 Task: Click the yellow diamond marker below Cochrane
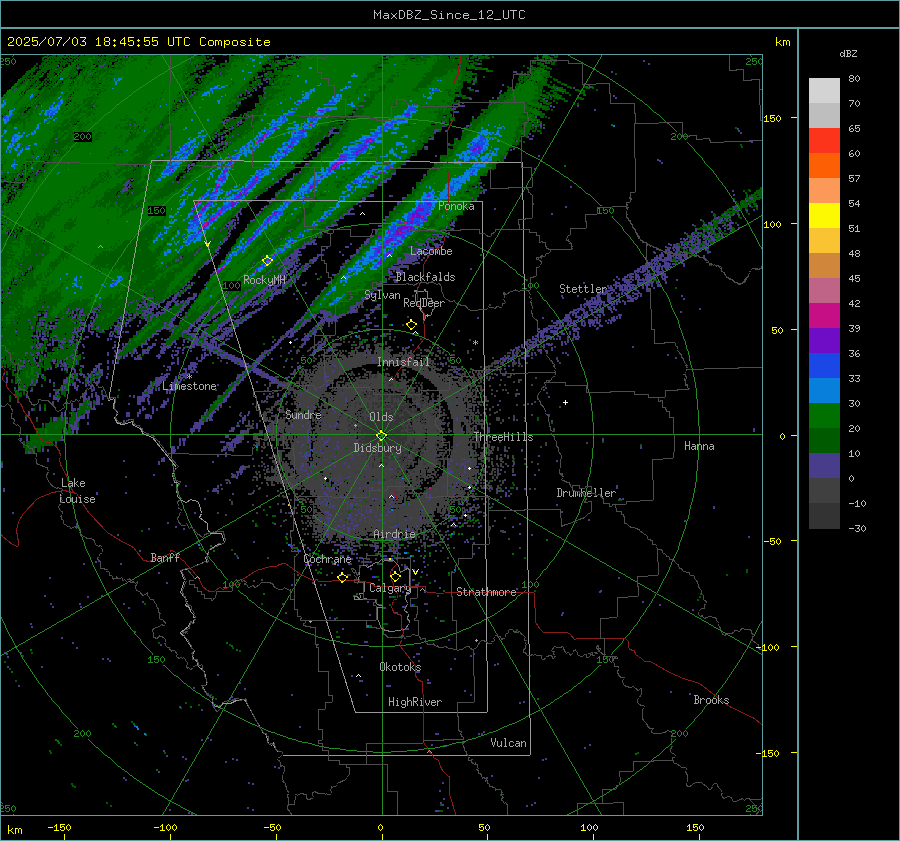click(x=342, y=577)
